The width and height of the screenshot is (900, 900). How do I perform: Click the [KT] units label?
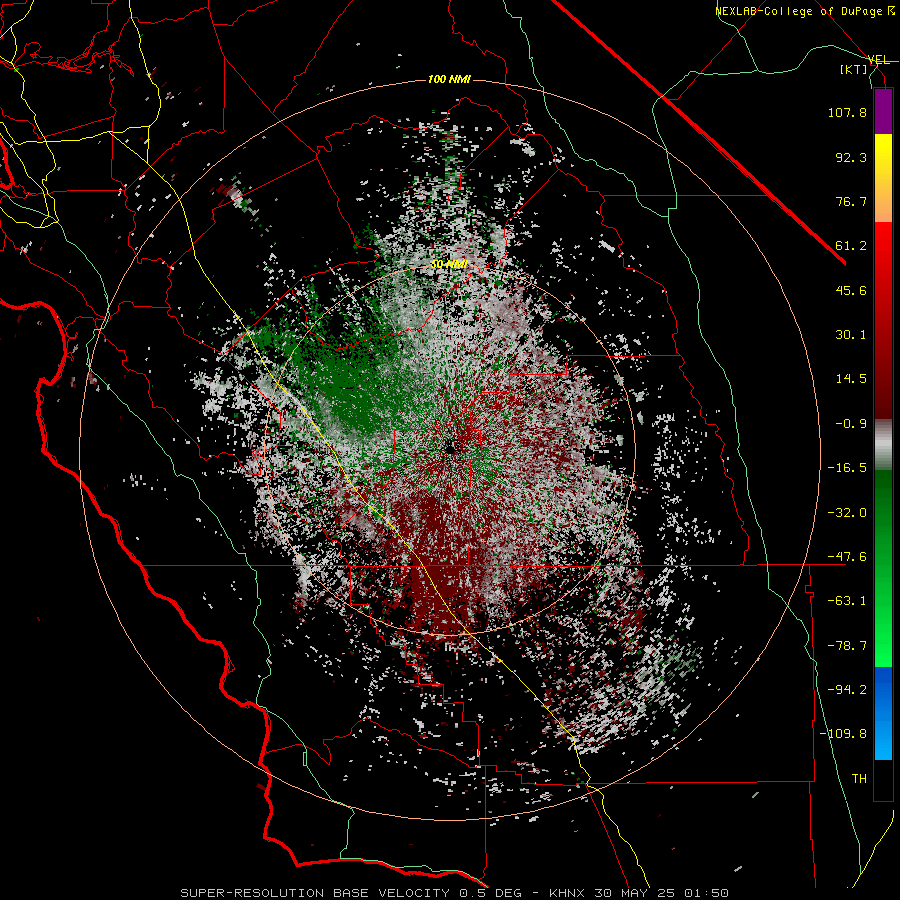(x=854, y=69)
